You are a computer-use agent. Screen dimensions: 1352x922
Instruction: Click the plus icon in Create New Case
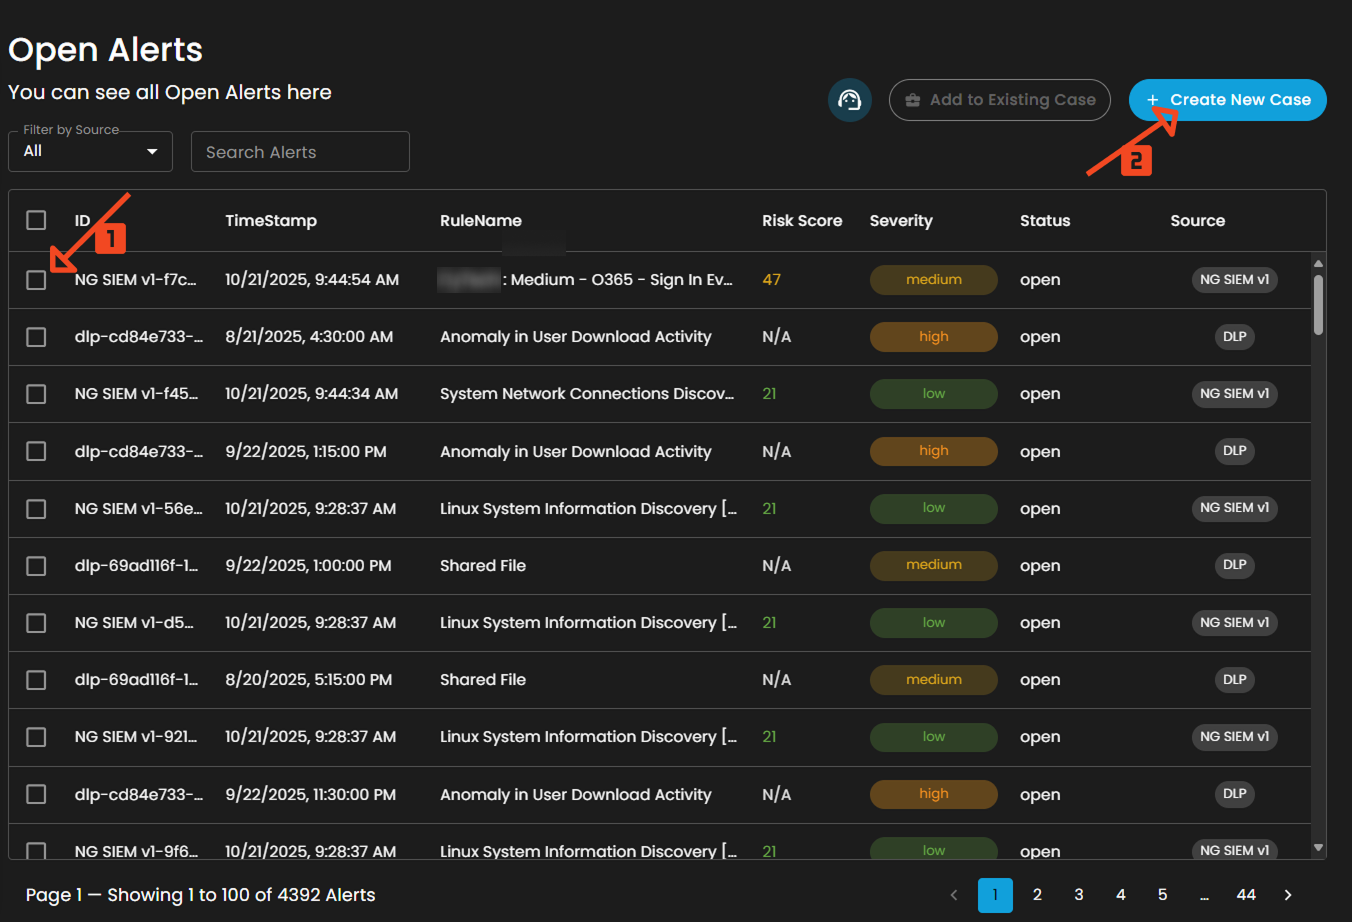coord(1152,100)
